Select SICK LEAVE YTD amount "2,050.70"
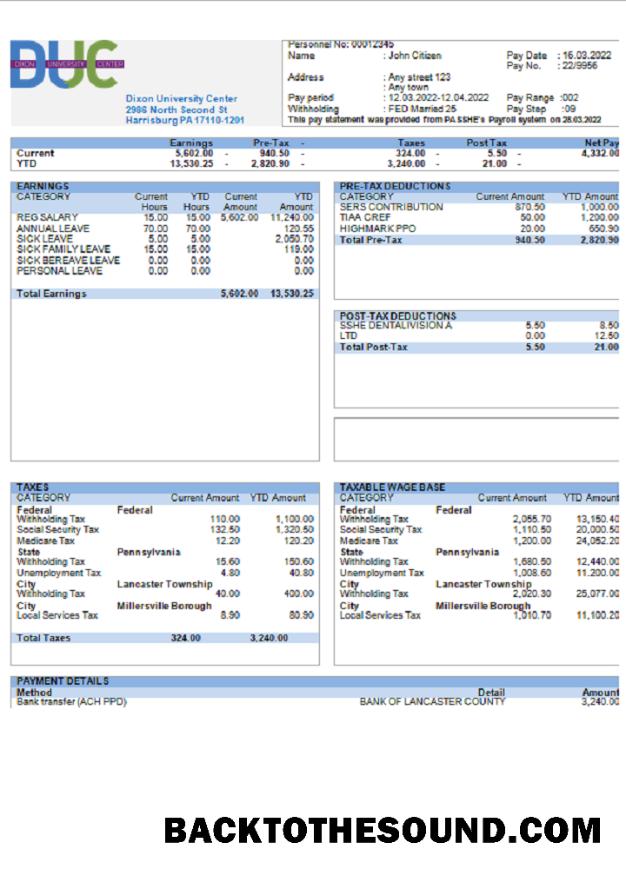Screen dimensions: 626x869 click(294, 239)
